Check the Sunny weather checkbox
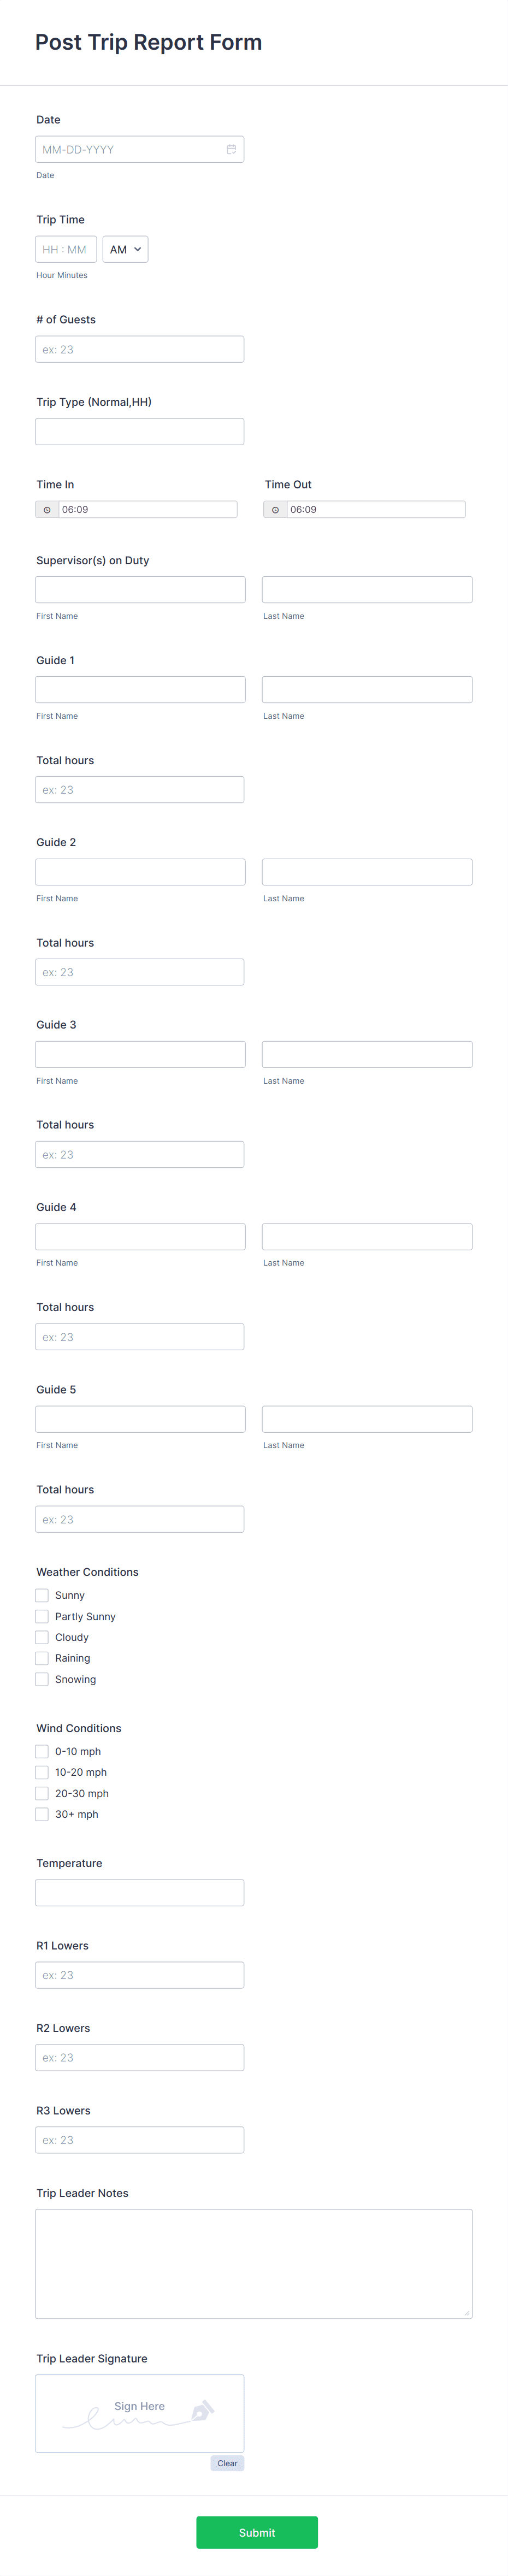The image size is (508, 2576). pyautogui.click(x=42, y=1595)
